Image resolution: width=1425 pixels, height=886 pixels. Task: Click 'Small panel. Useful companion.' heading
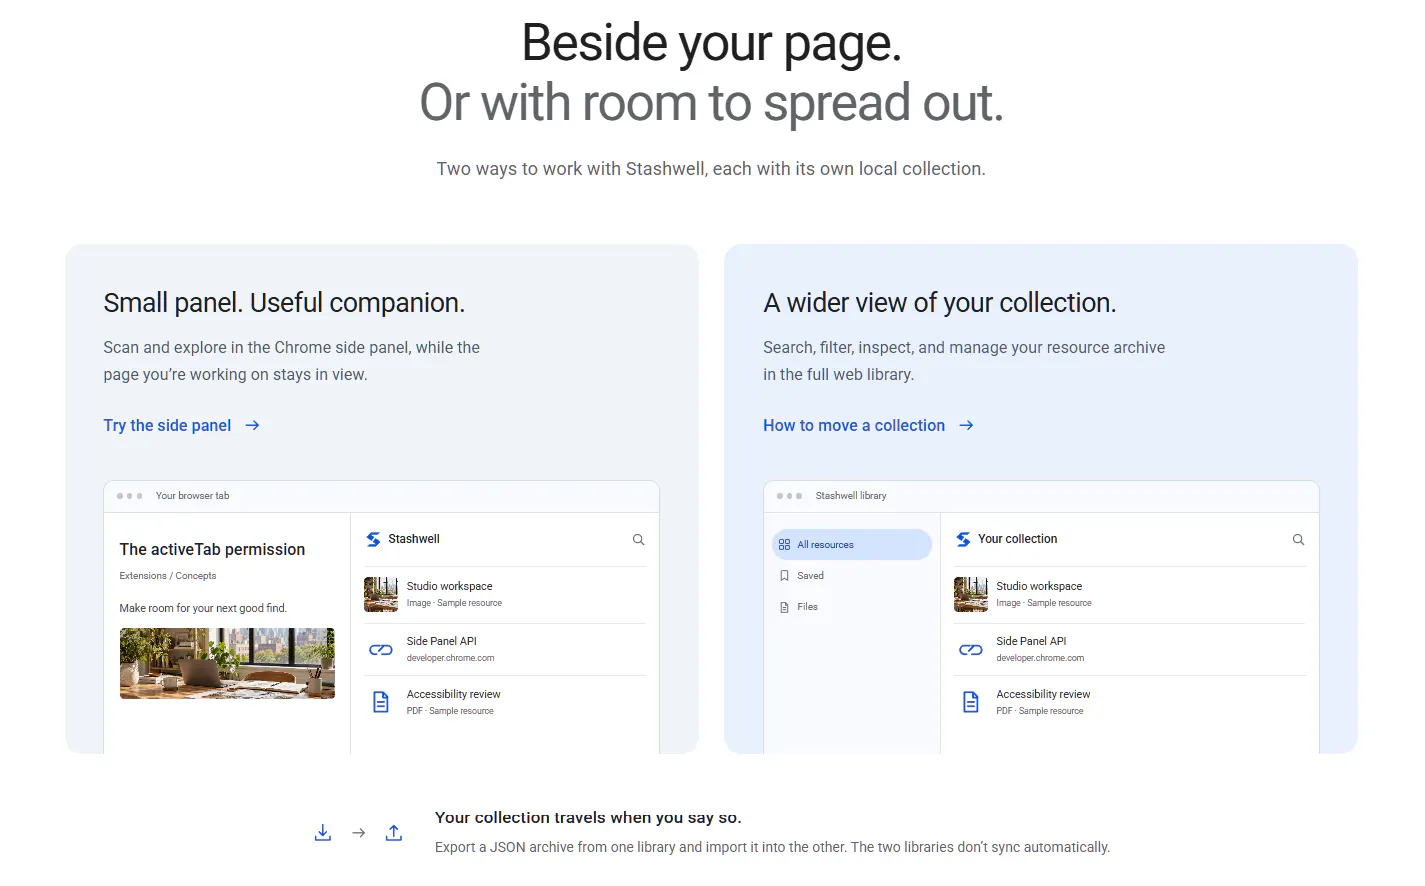(284, 303)
